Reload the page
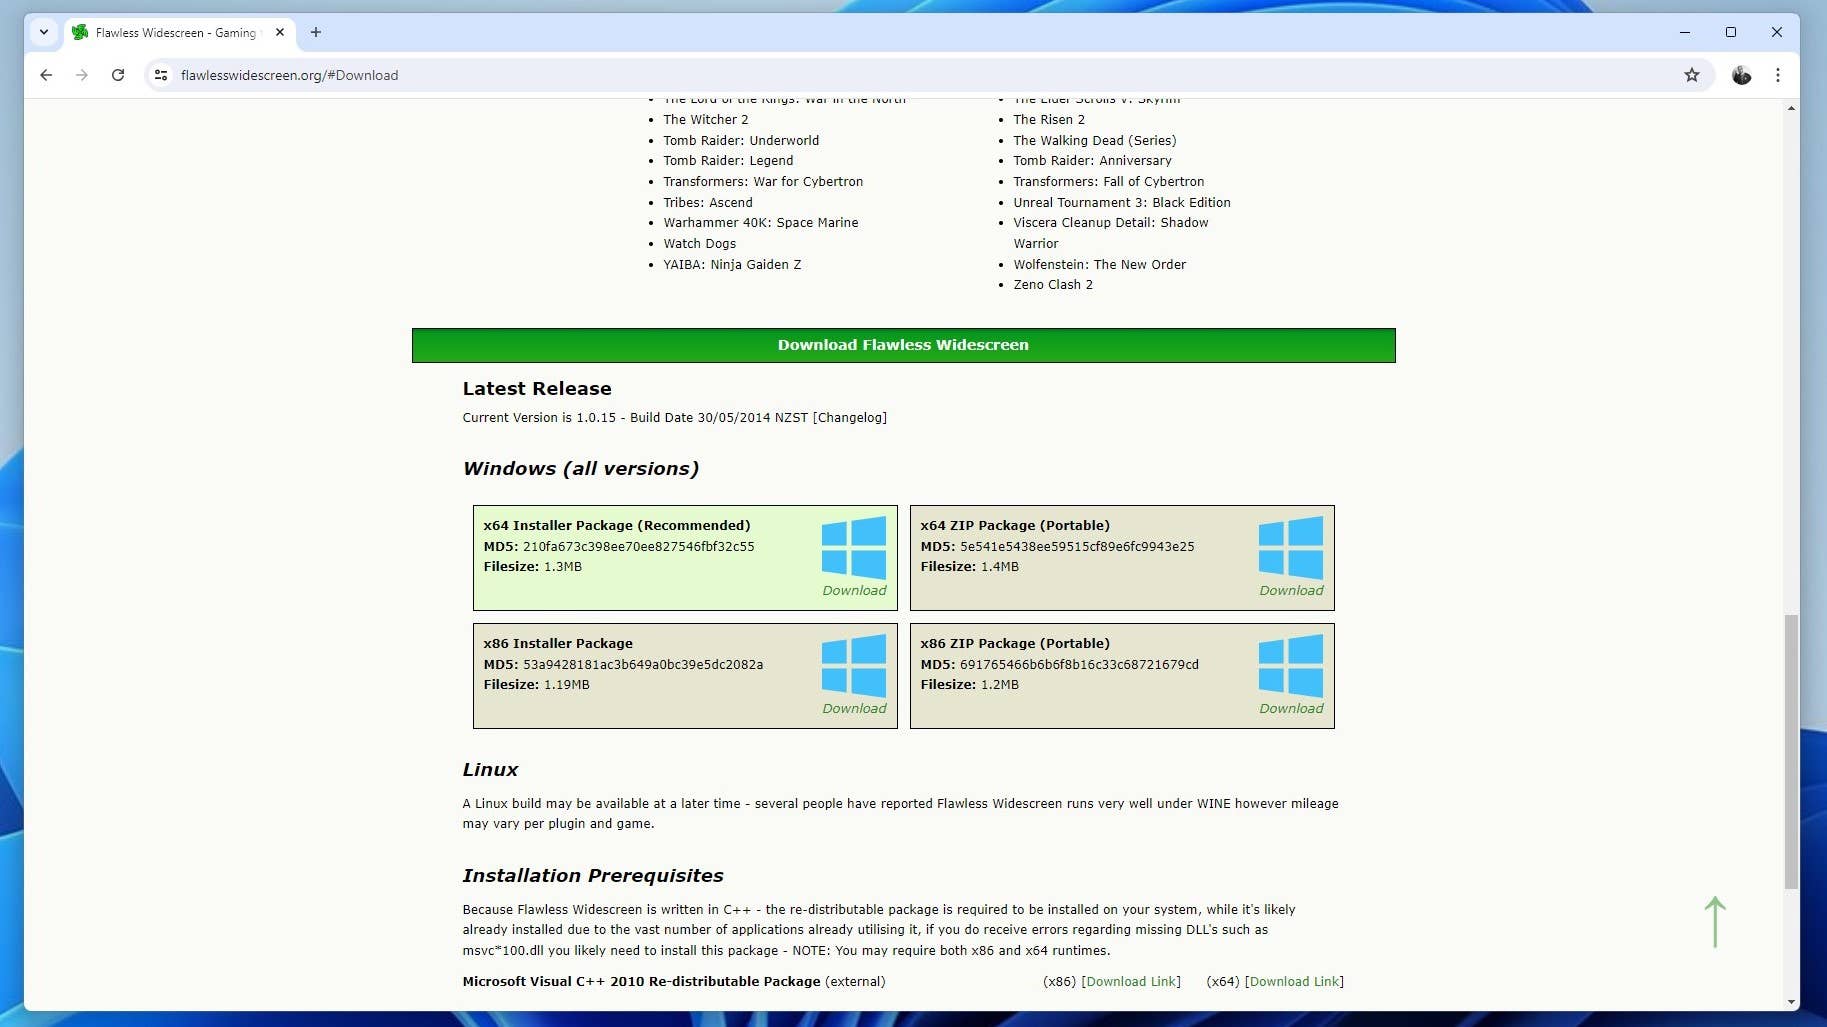Screen dimensions: 1827x1027 118,75
